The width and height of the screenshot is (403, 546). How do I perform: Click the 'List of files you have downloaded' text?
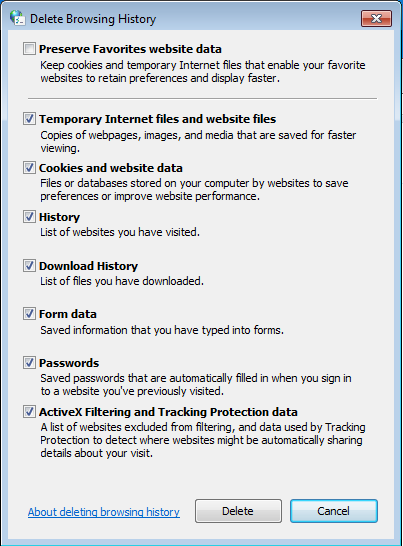point(122,281)
